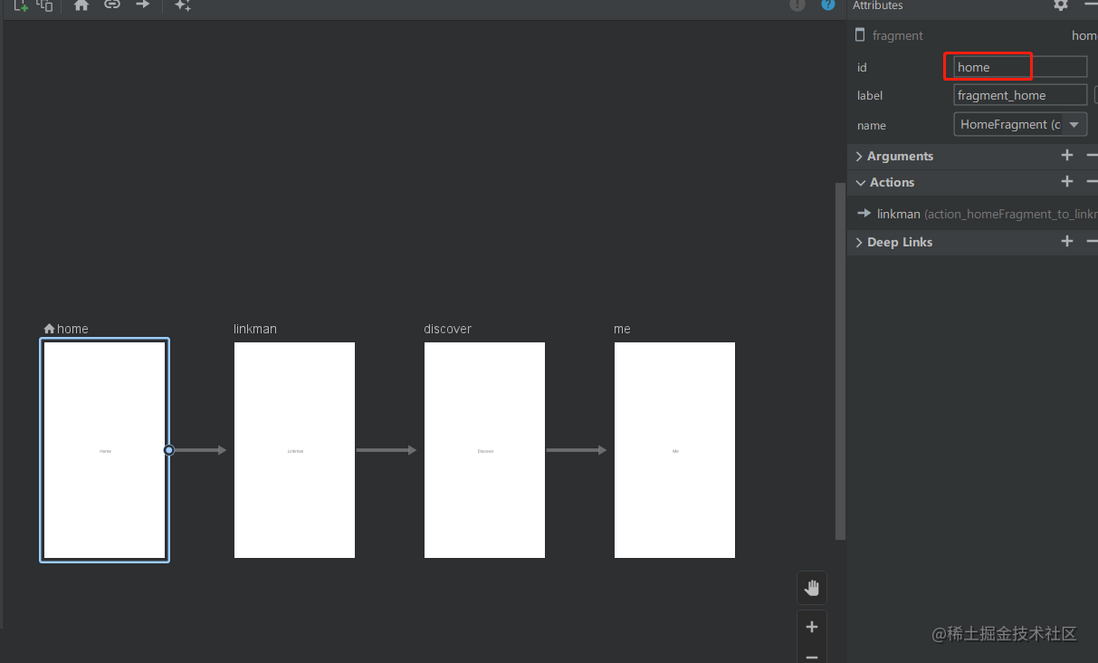Open Attributes panel settings gear

point(1060,5)
